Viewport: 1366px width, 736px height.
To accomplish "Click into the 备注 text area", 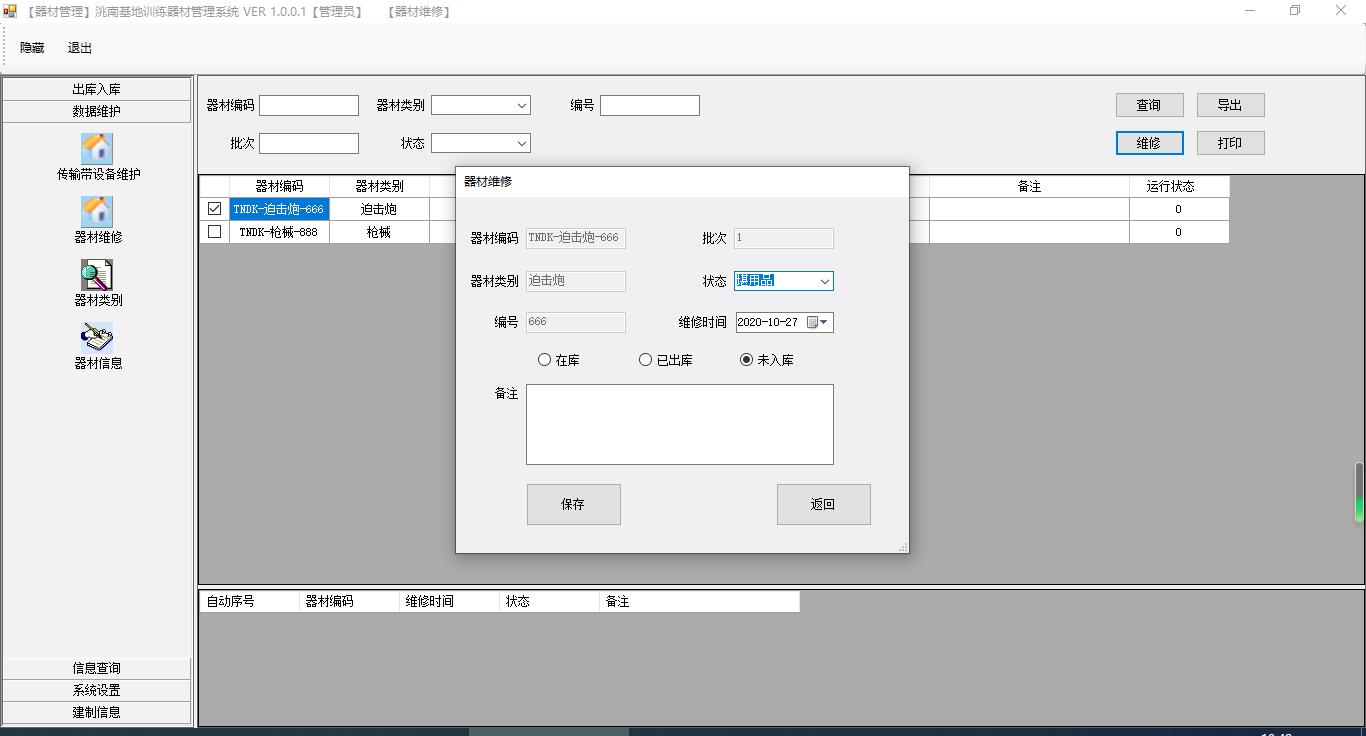I will [x=679, y=424].
